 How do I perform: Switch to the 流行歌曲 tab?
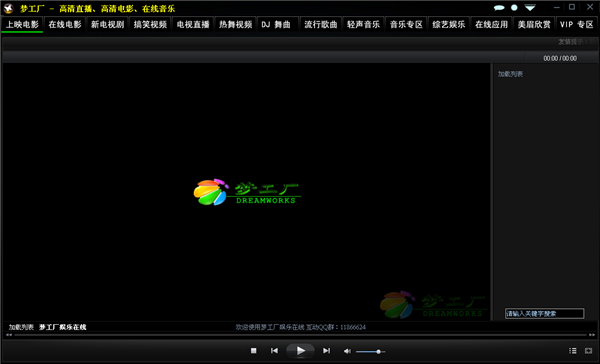pos(321,24)
